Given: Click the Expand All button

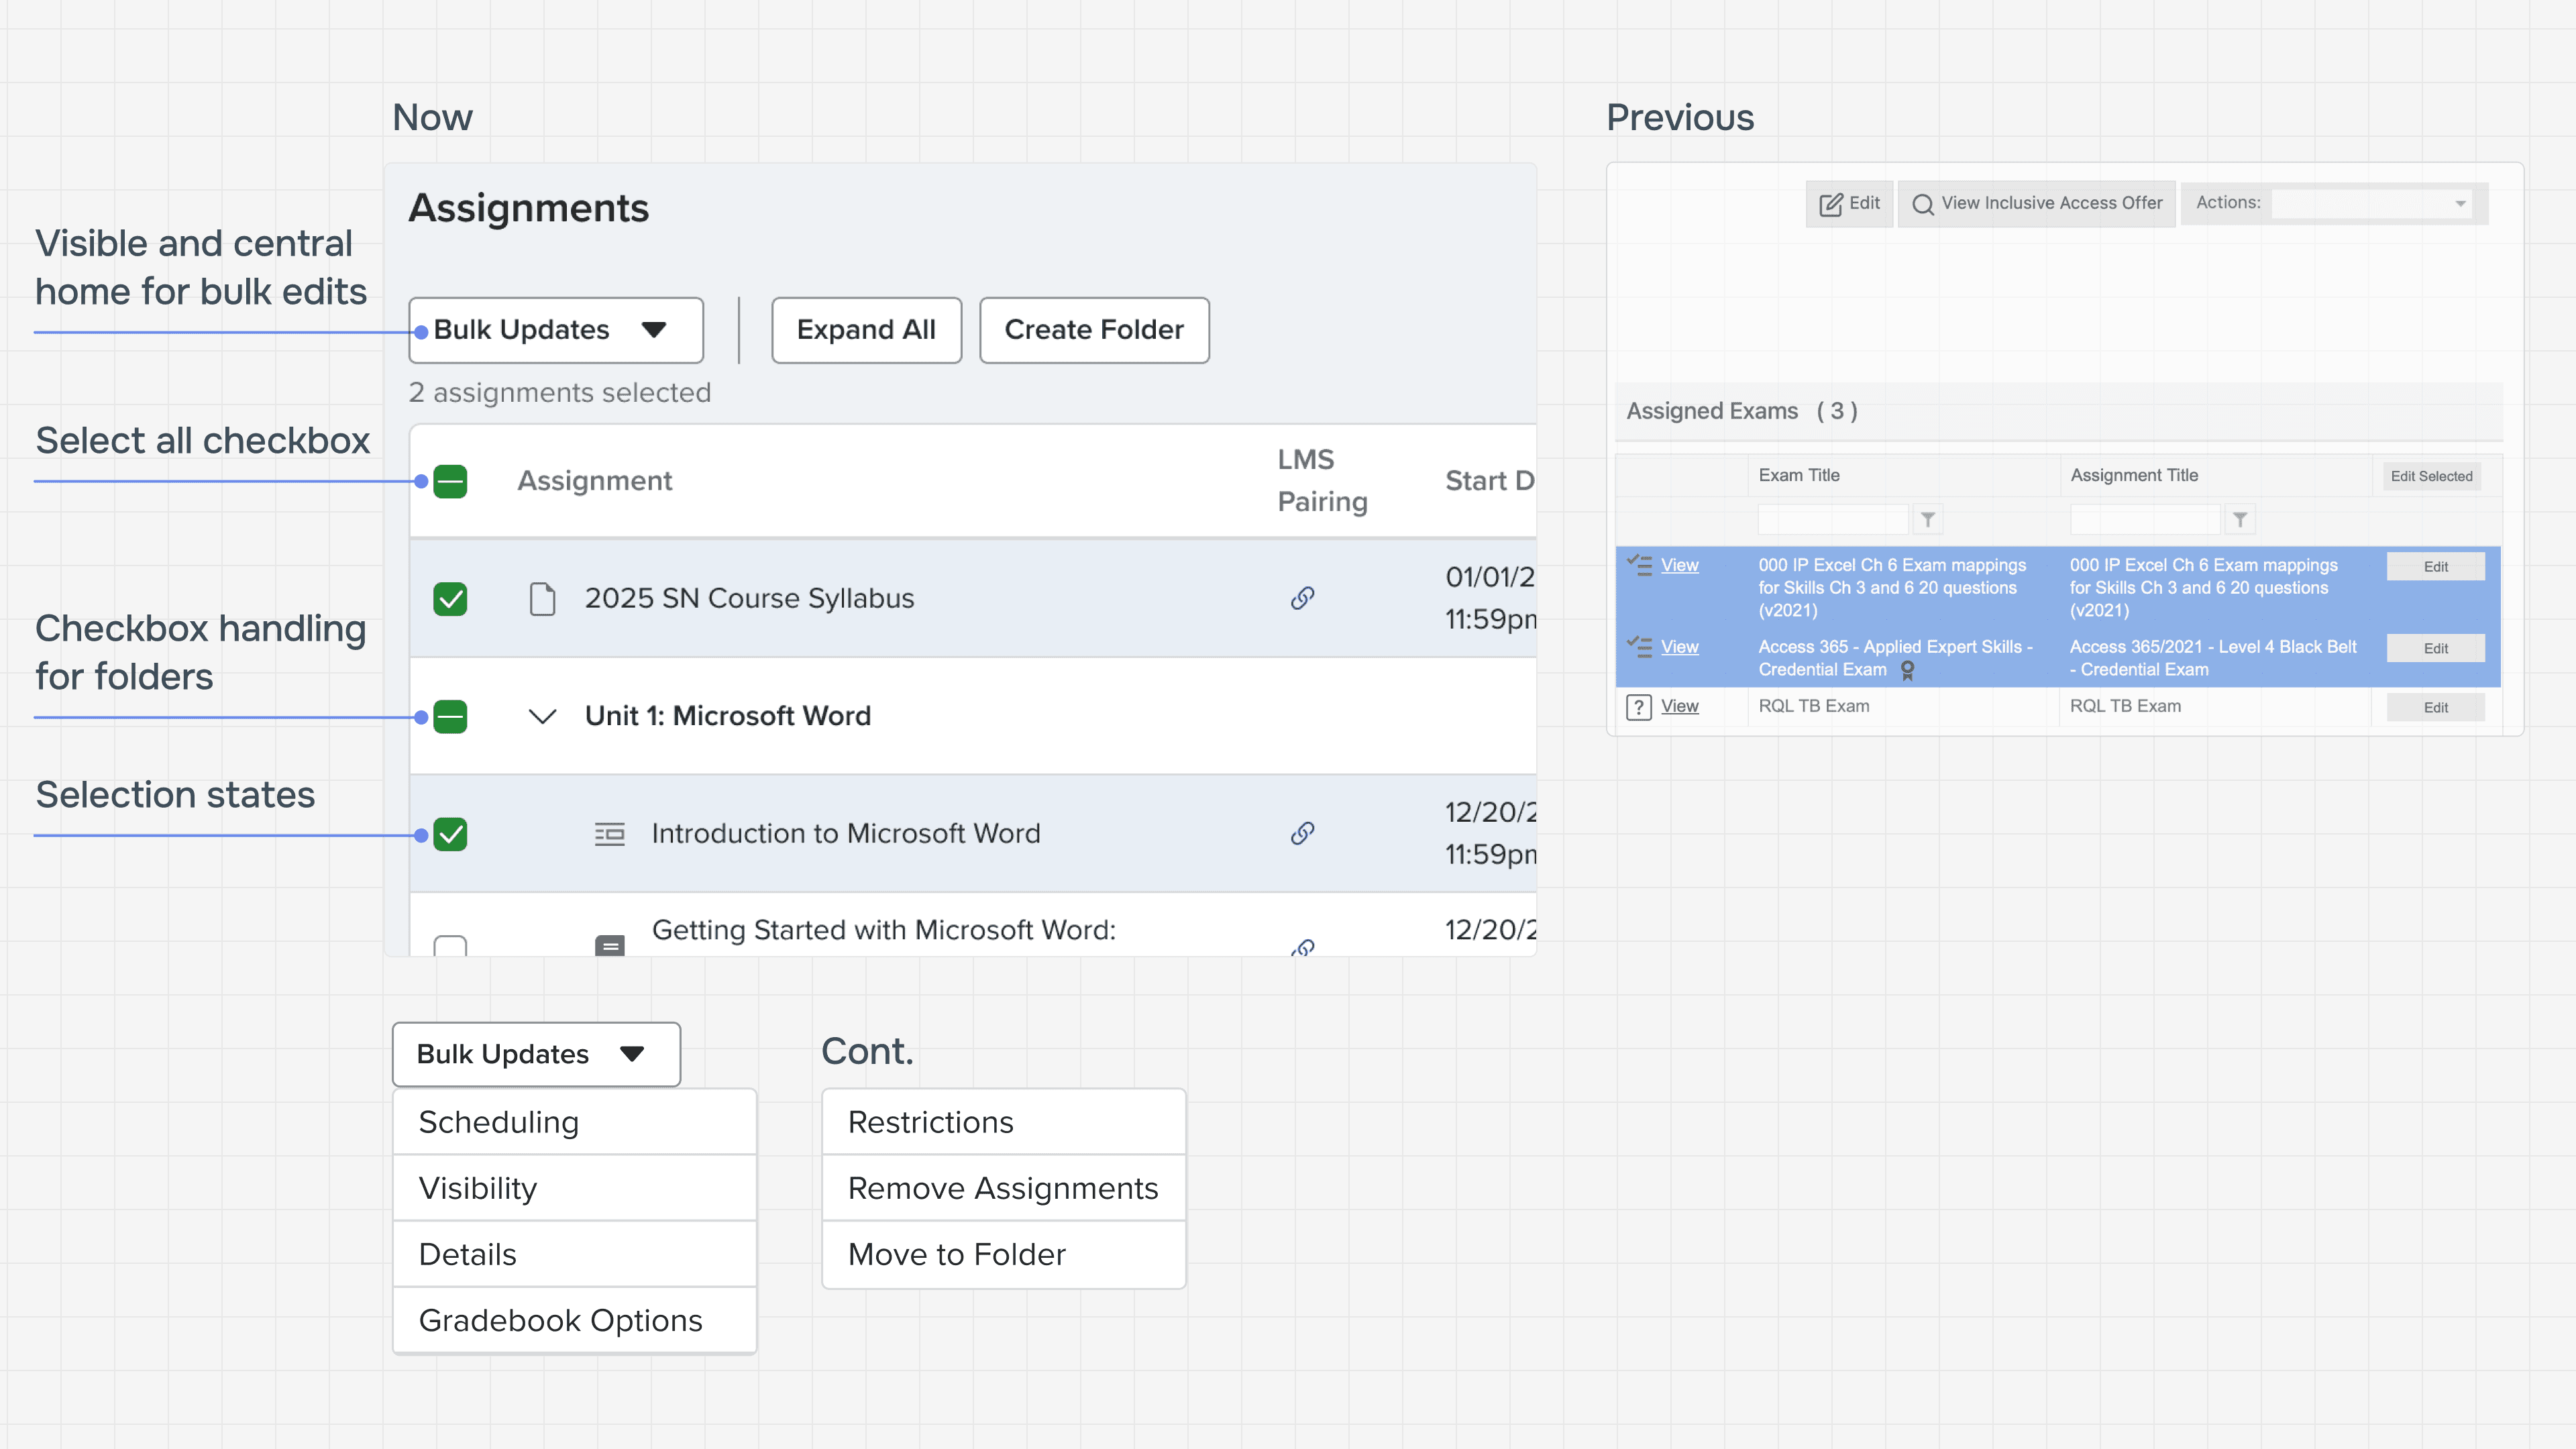Looking at the screenshot, I should click(x=866, y=330).
